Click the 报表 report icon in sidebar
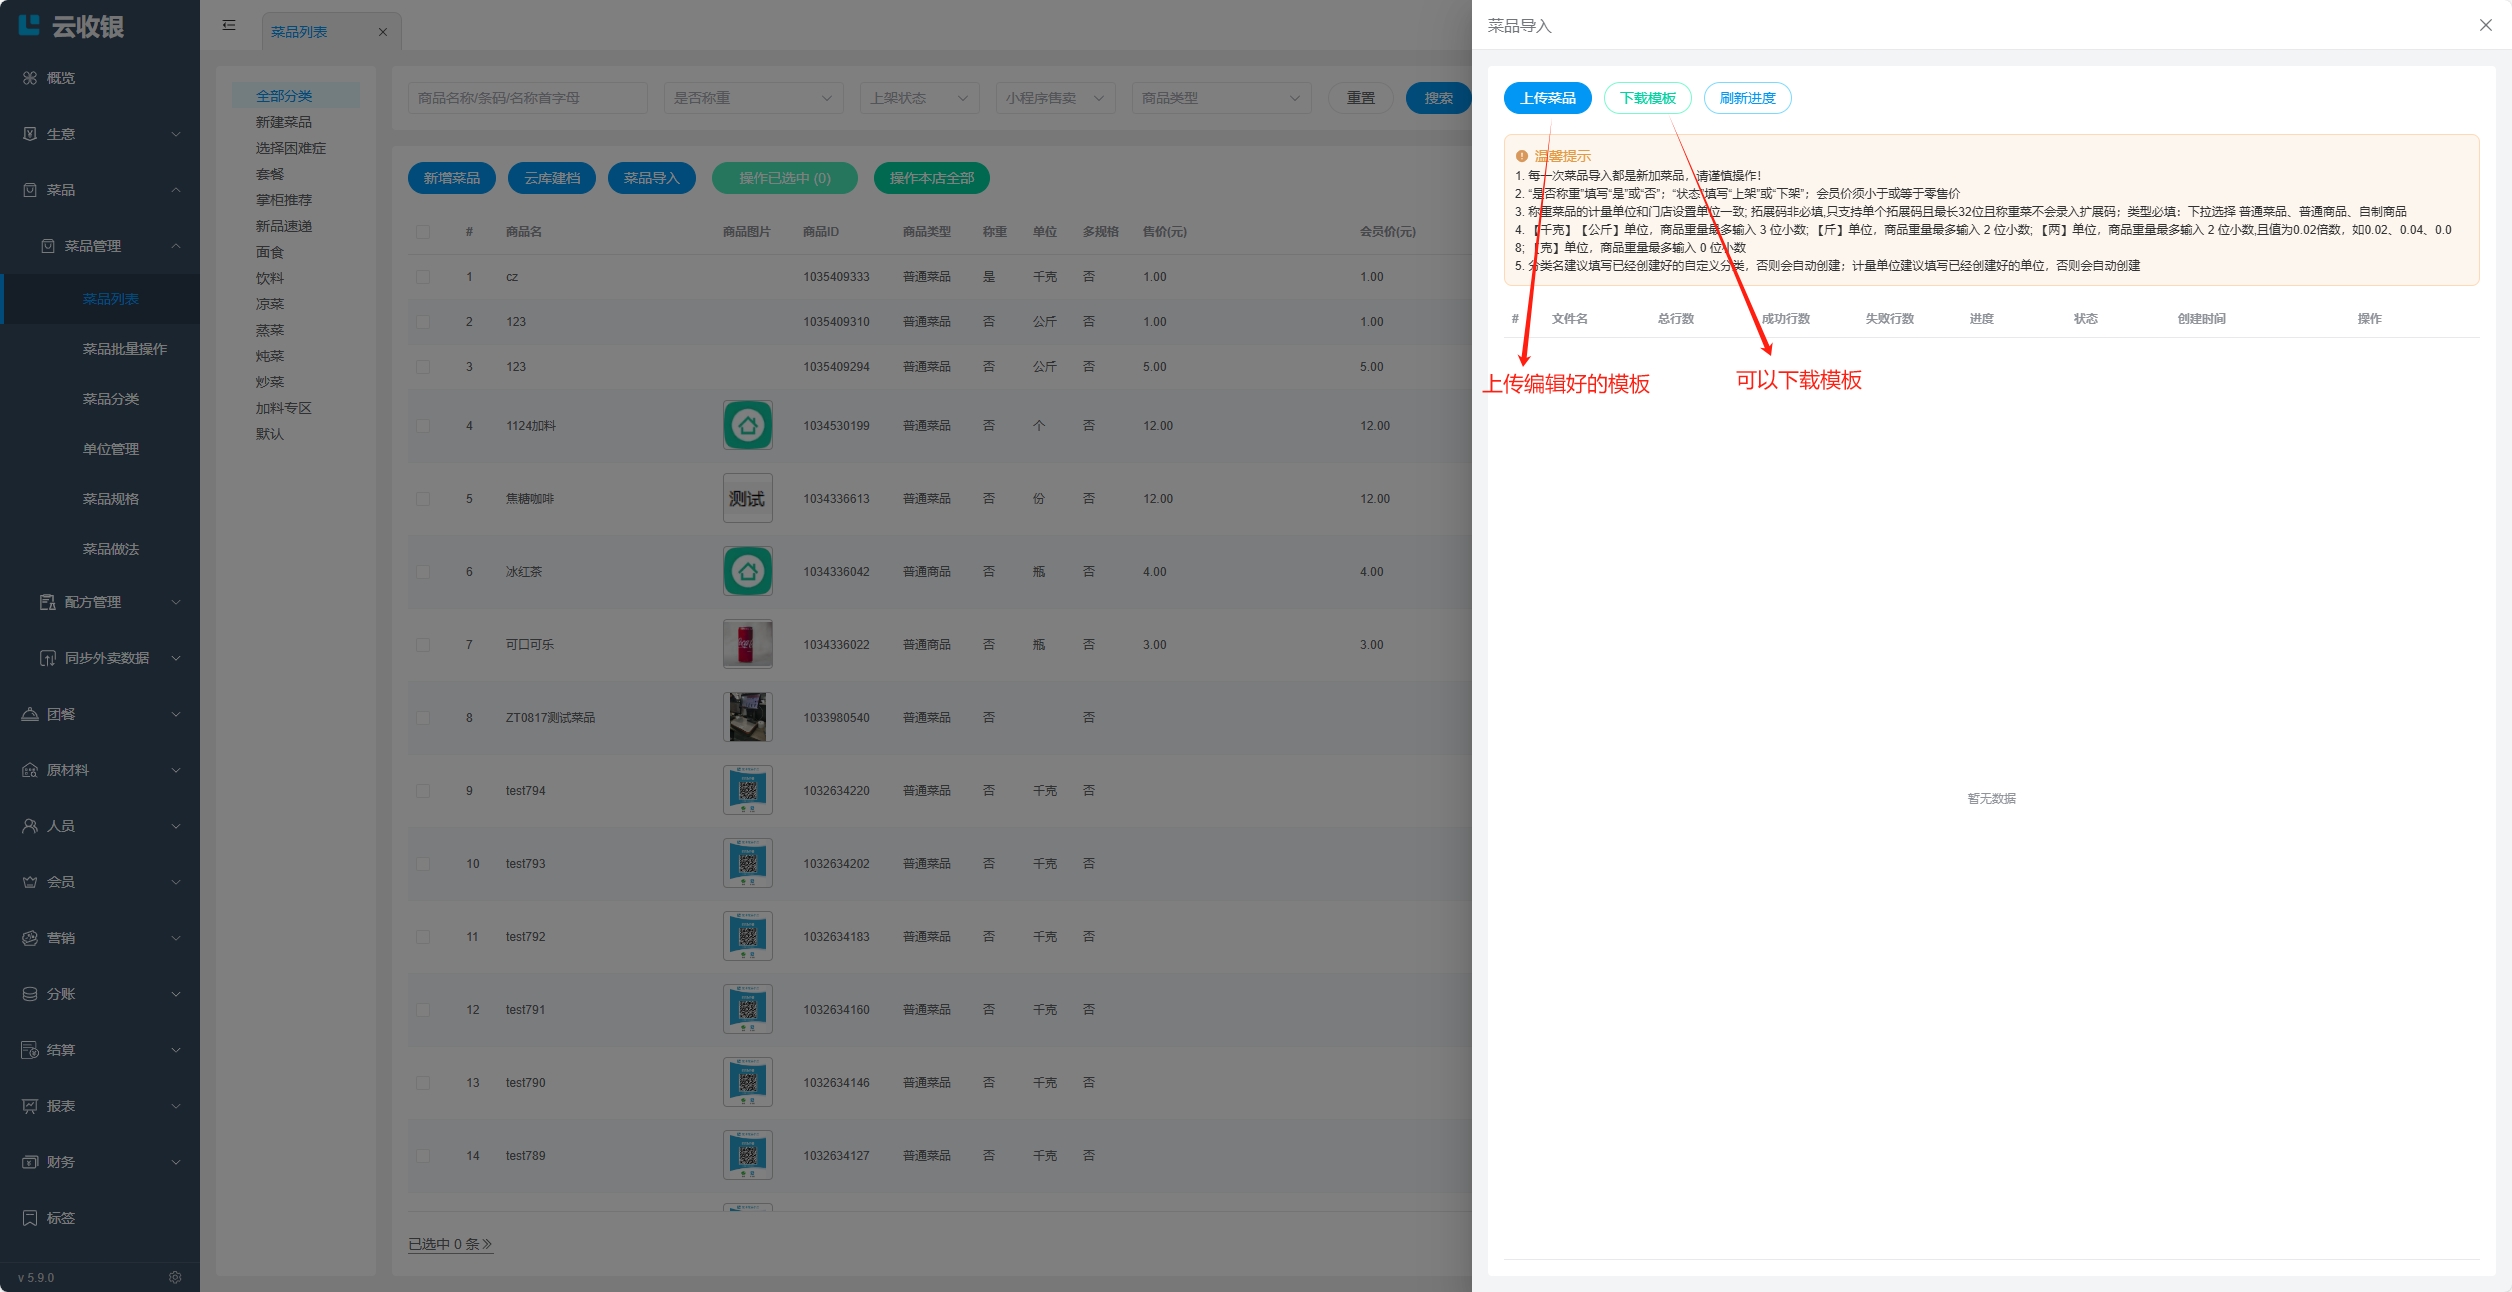Image resolution: width=2512 pixels, height=1292 pixels. [x=30, y=1106]
